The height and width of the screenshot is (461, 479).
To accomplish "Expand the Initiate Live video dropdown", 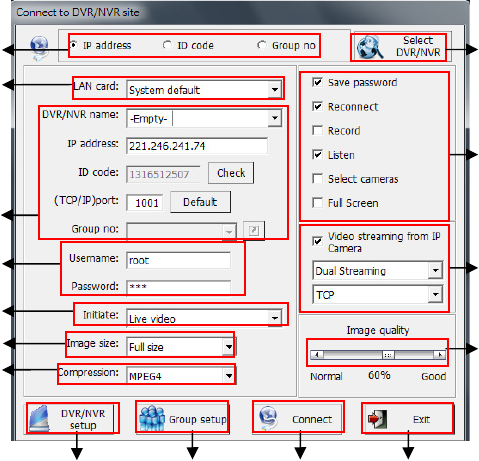I will coord(275,318).
